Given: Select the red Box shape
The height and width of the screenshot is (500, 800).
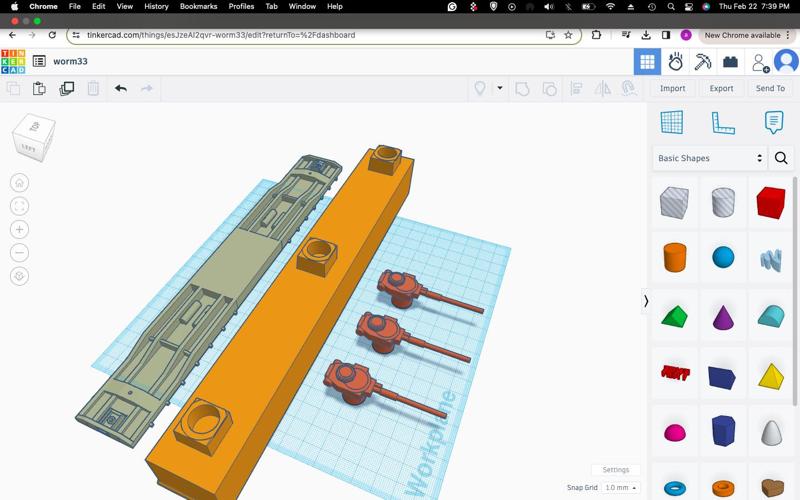Looking at the screenshot, I should 770,203.
